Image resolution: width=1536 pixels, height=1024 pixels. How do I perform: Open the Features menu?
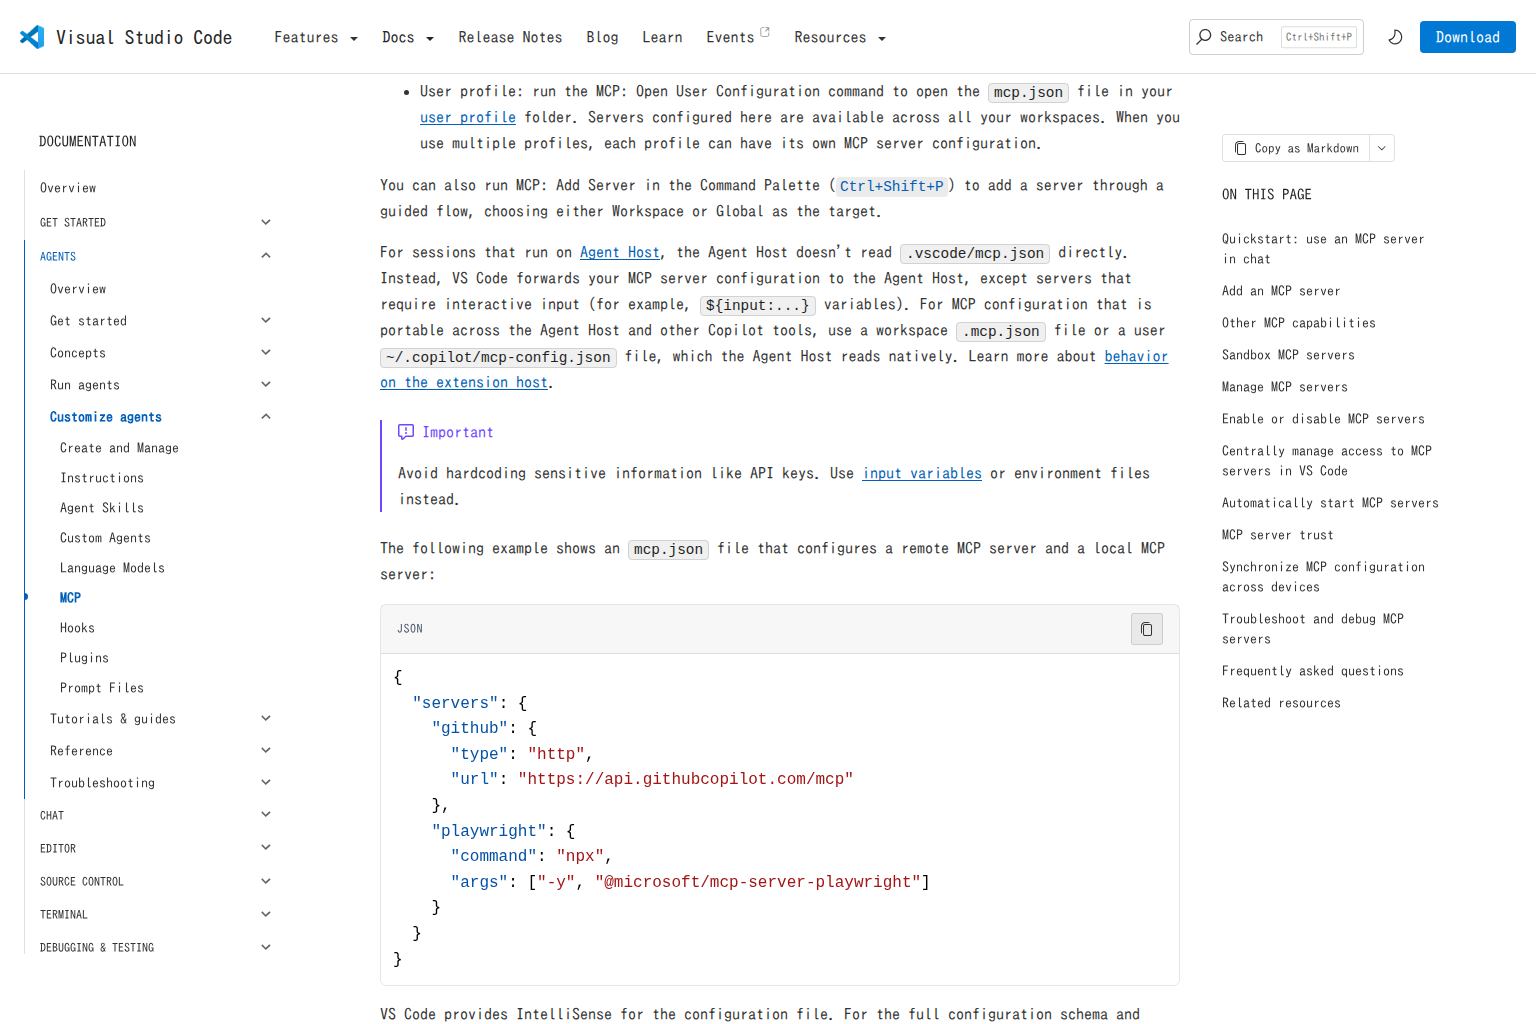tap(315, 37)
